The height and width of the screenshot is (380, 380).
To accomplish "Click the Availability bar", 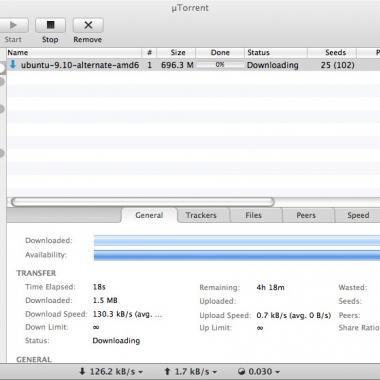I will point(237,255).
